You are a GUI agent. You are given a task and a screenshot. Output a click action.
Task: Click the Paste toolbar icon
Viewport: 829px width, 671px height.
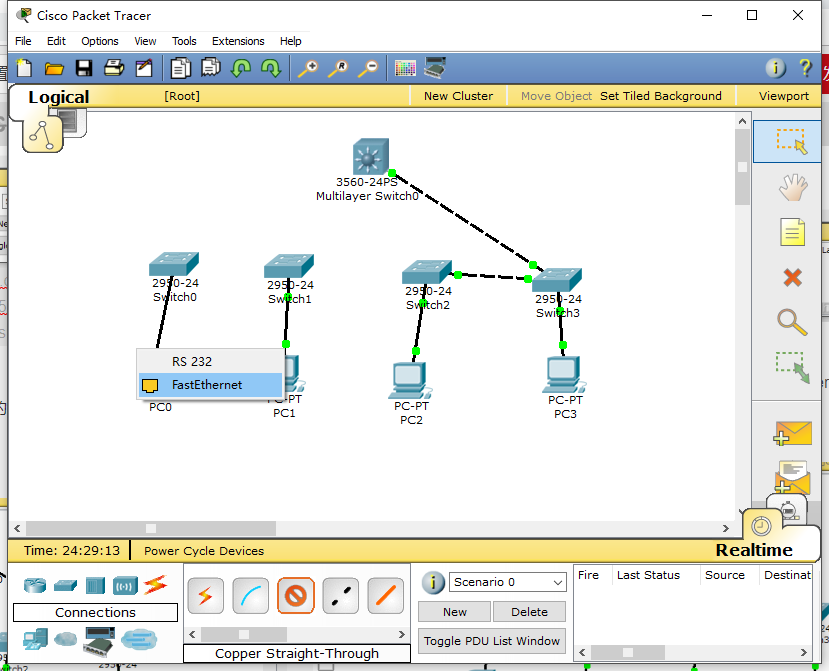210,68
